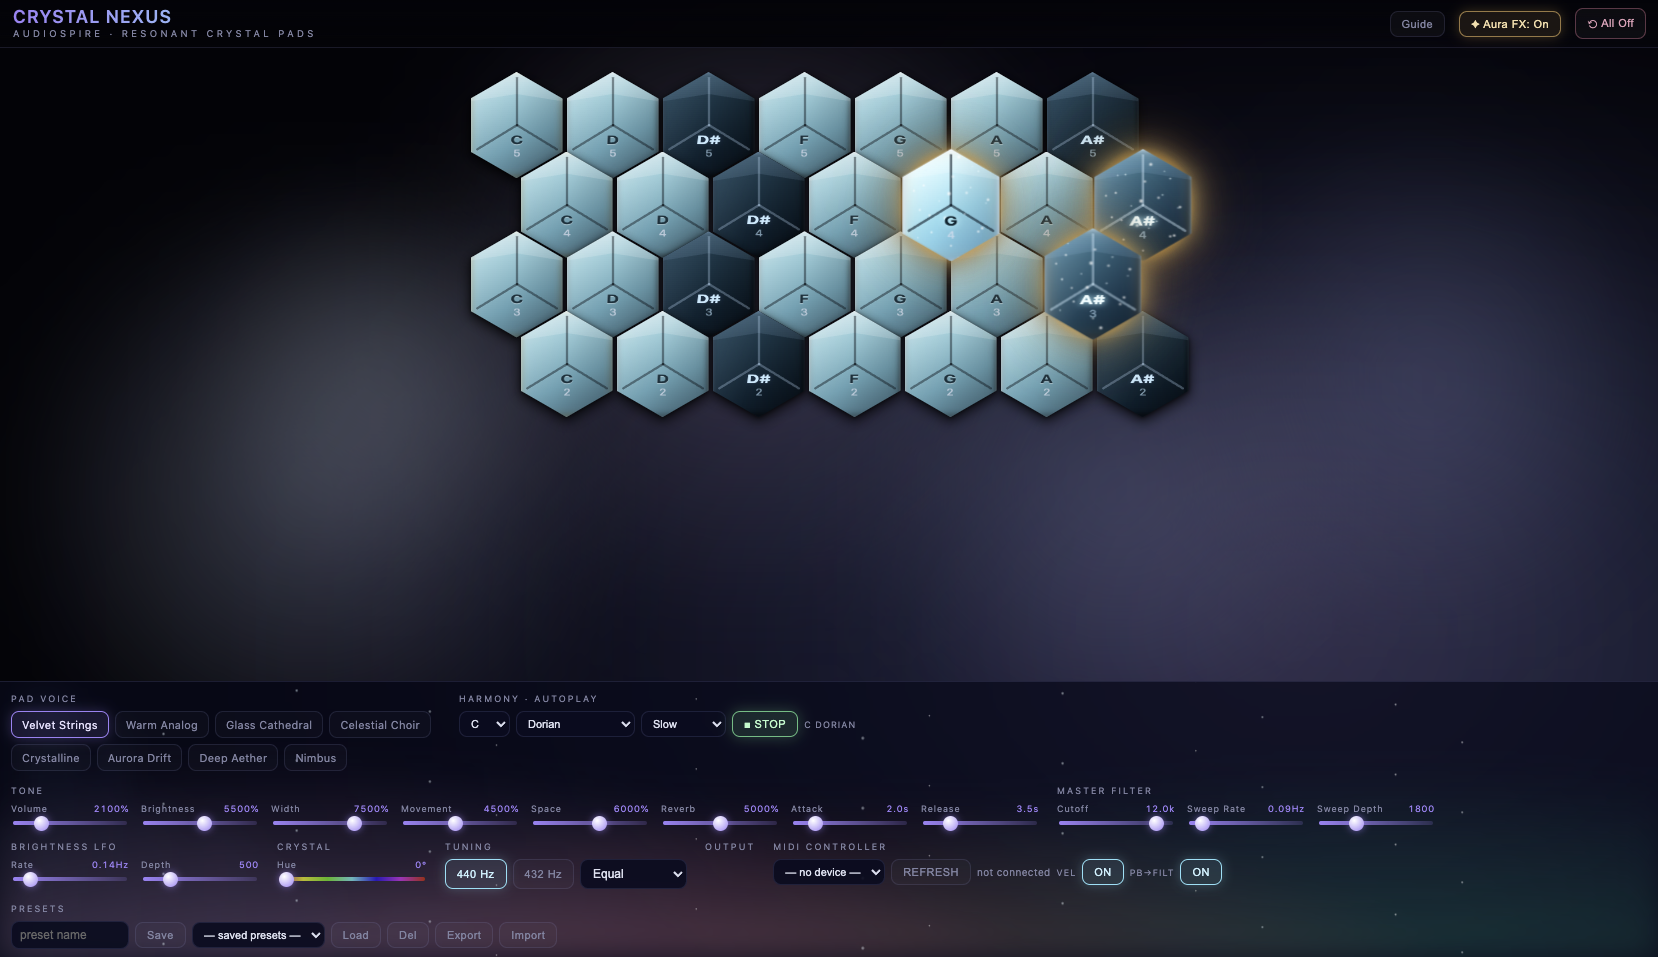Image resolution: width=1658 pixels, height=957 pixels.
Task: Play the C4 crystal hex pad
Action: 567,205
